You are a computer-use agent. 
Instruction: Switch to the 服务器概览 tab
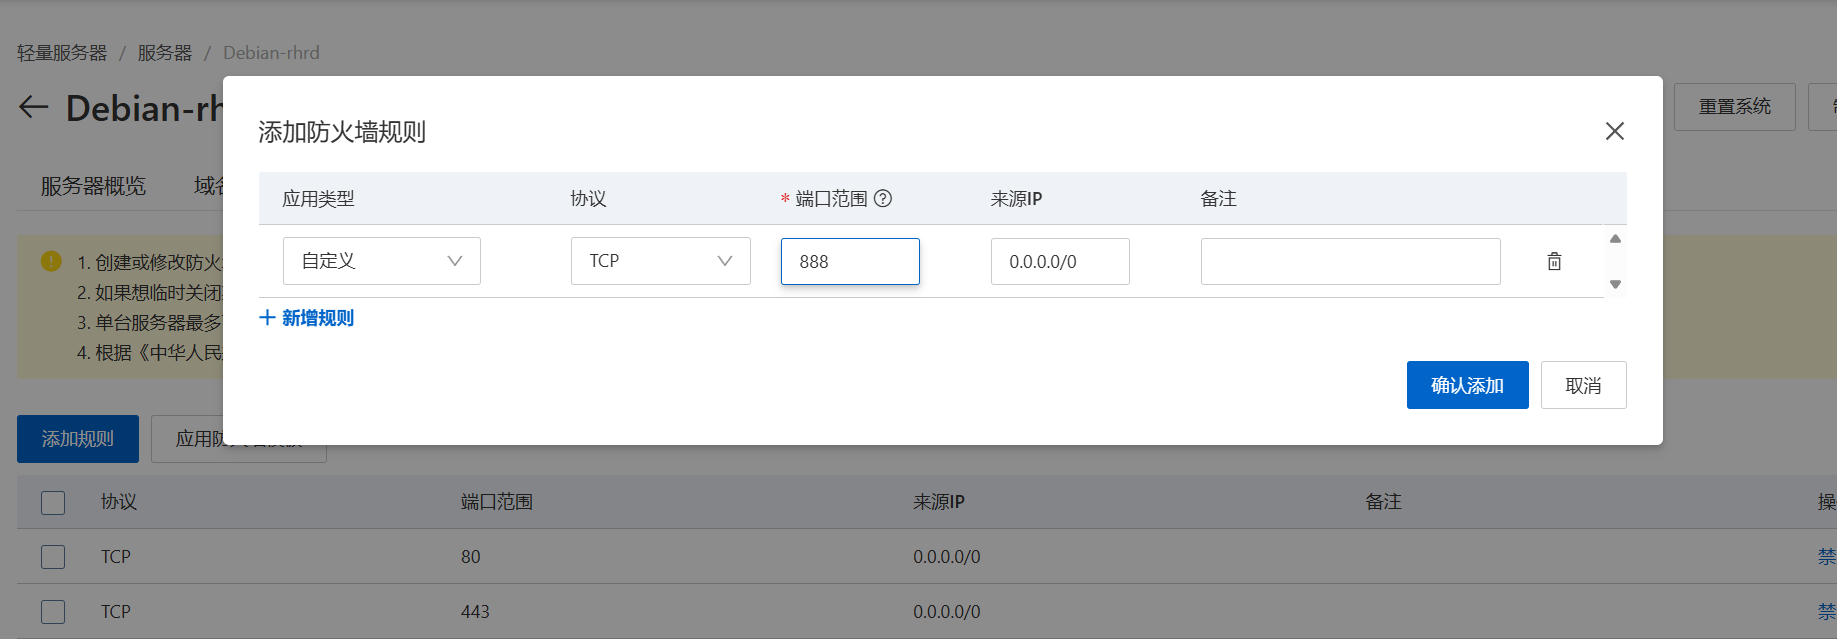coord(93,186)
